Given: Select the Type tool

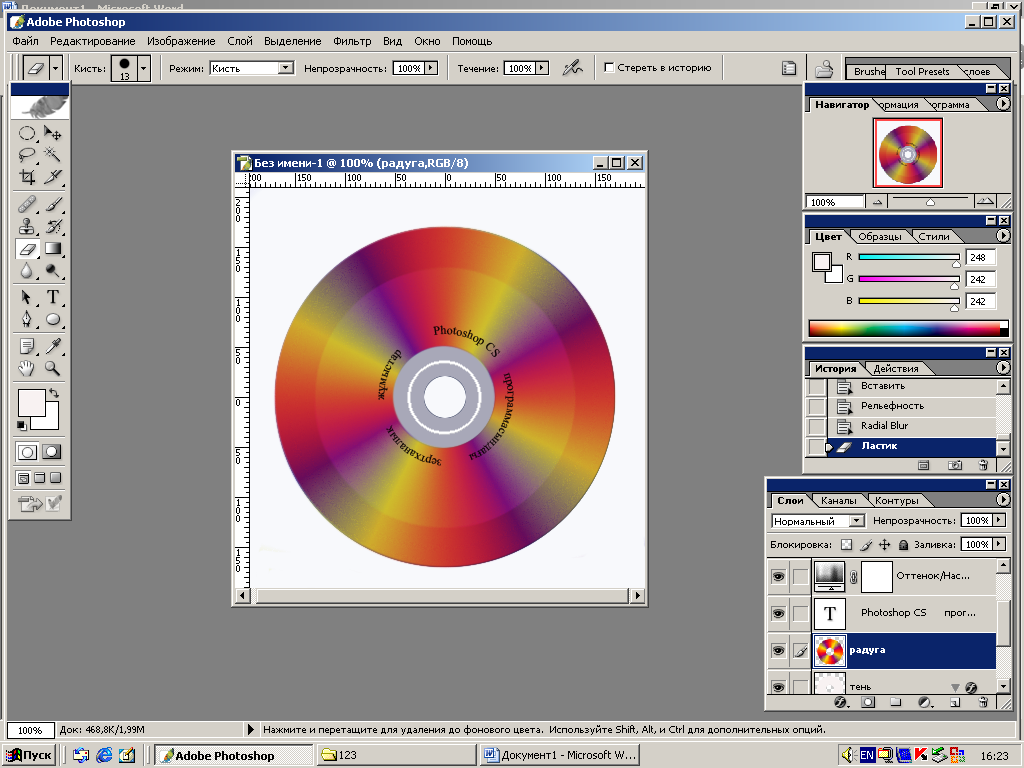Looking at the screenshot, I should coord(53,297).
